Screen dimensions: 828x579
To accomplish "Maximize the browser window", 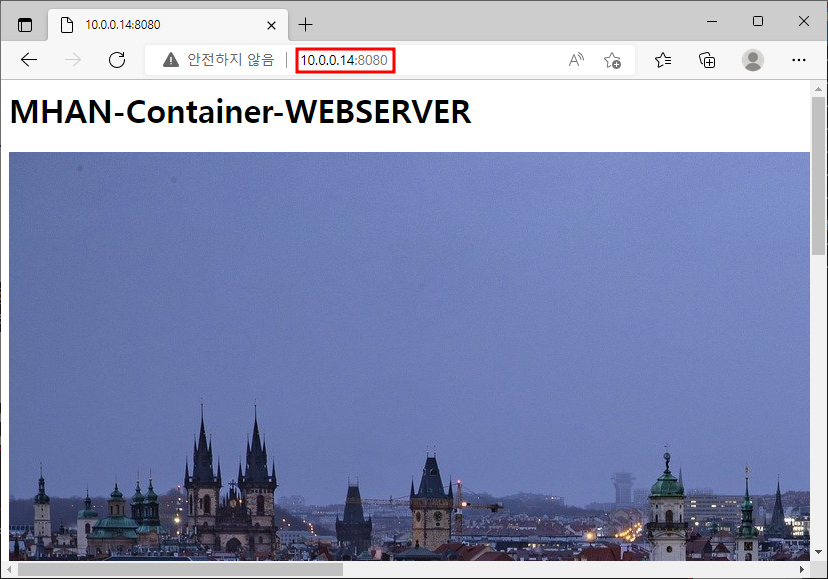I will point(758,22).
